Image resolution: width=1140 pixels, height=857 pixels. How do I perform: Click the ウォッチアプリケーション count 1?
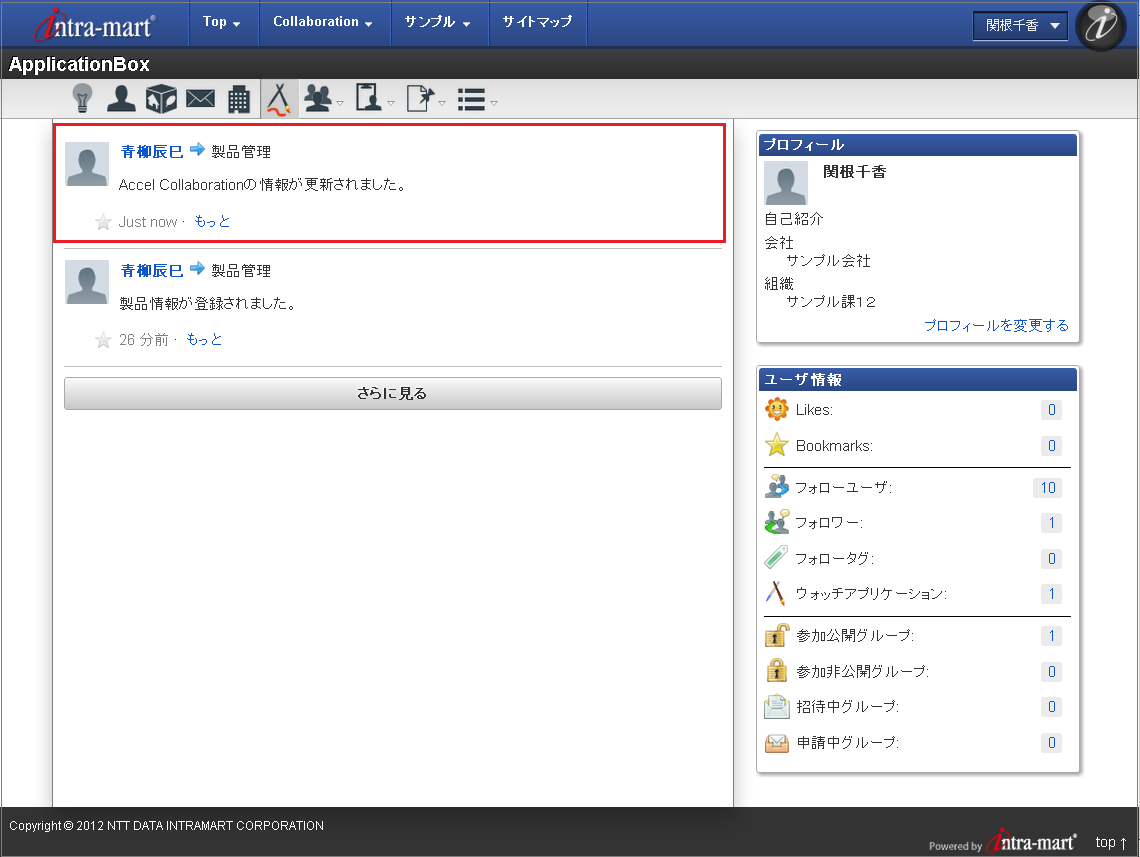(1051, 594)
